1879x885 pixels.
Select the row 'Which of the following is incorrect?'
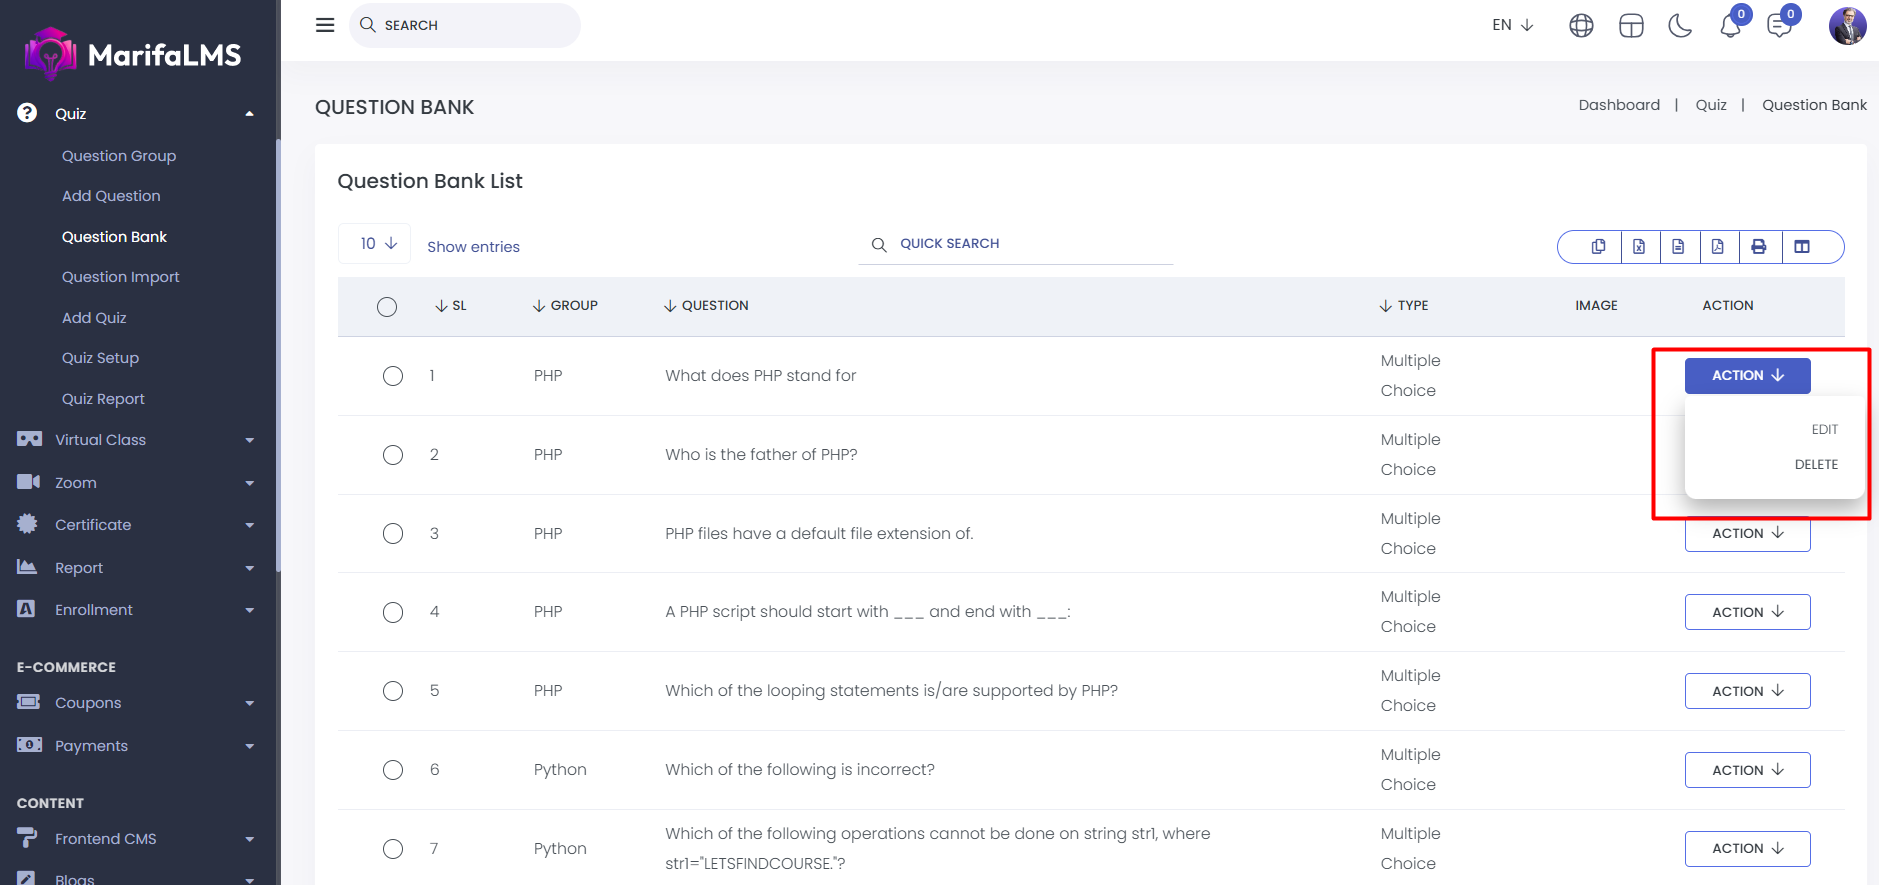393,770
